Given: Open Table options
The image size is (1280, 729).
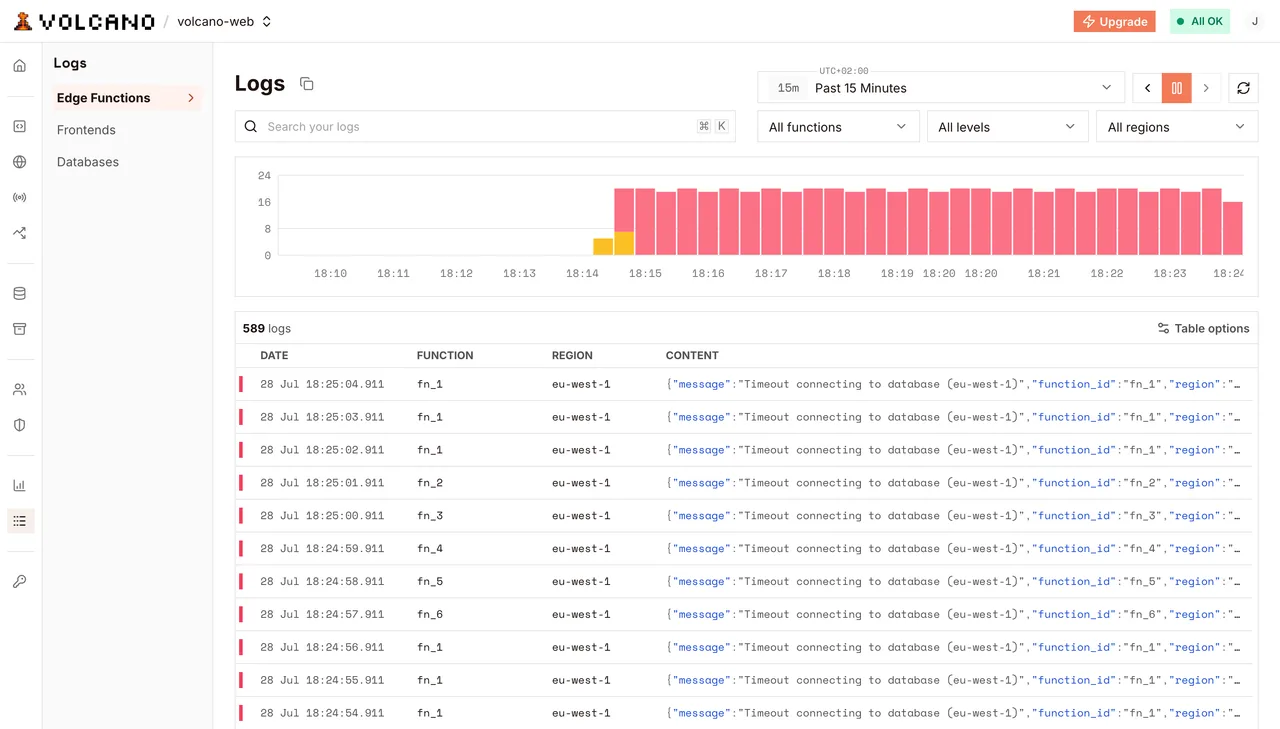Looking at the screenshot, I should pyautogui.click(x=1203, y=328).
